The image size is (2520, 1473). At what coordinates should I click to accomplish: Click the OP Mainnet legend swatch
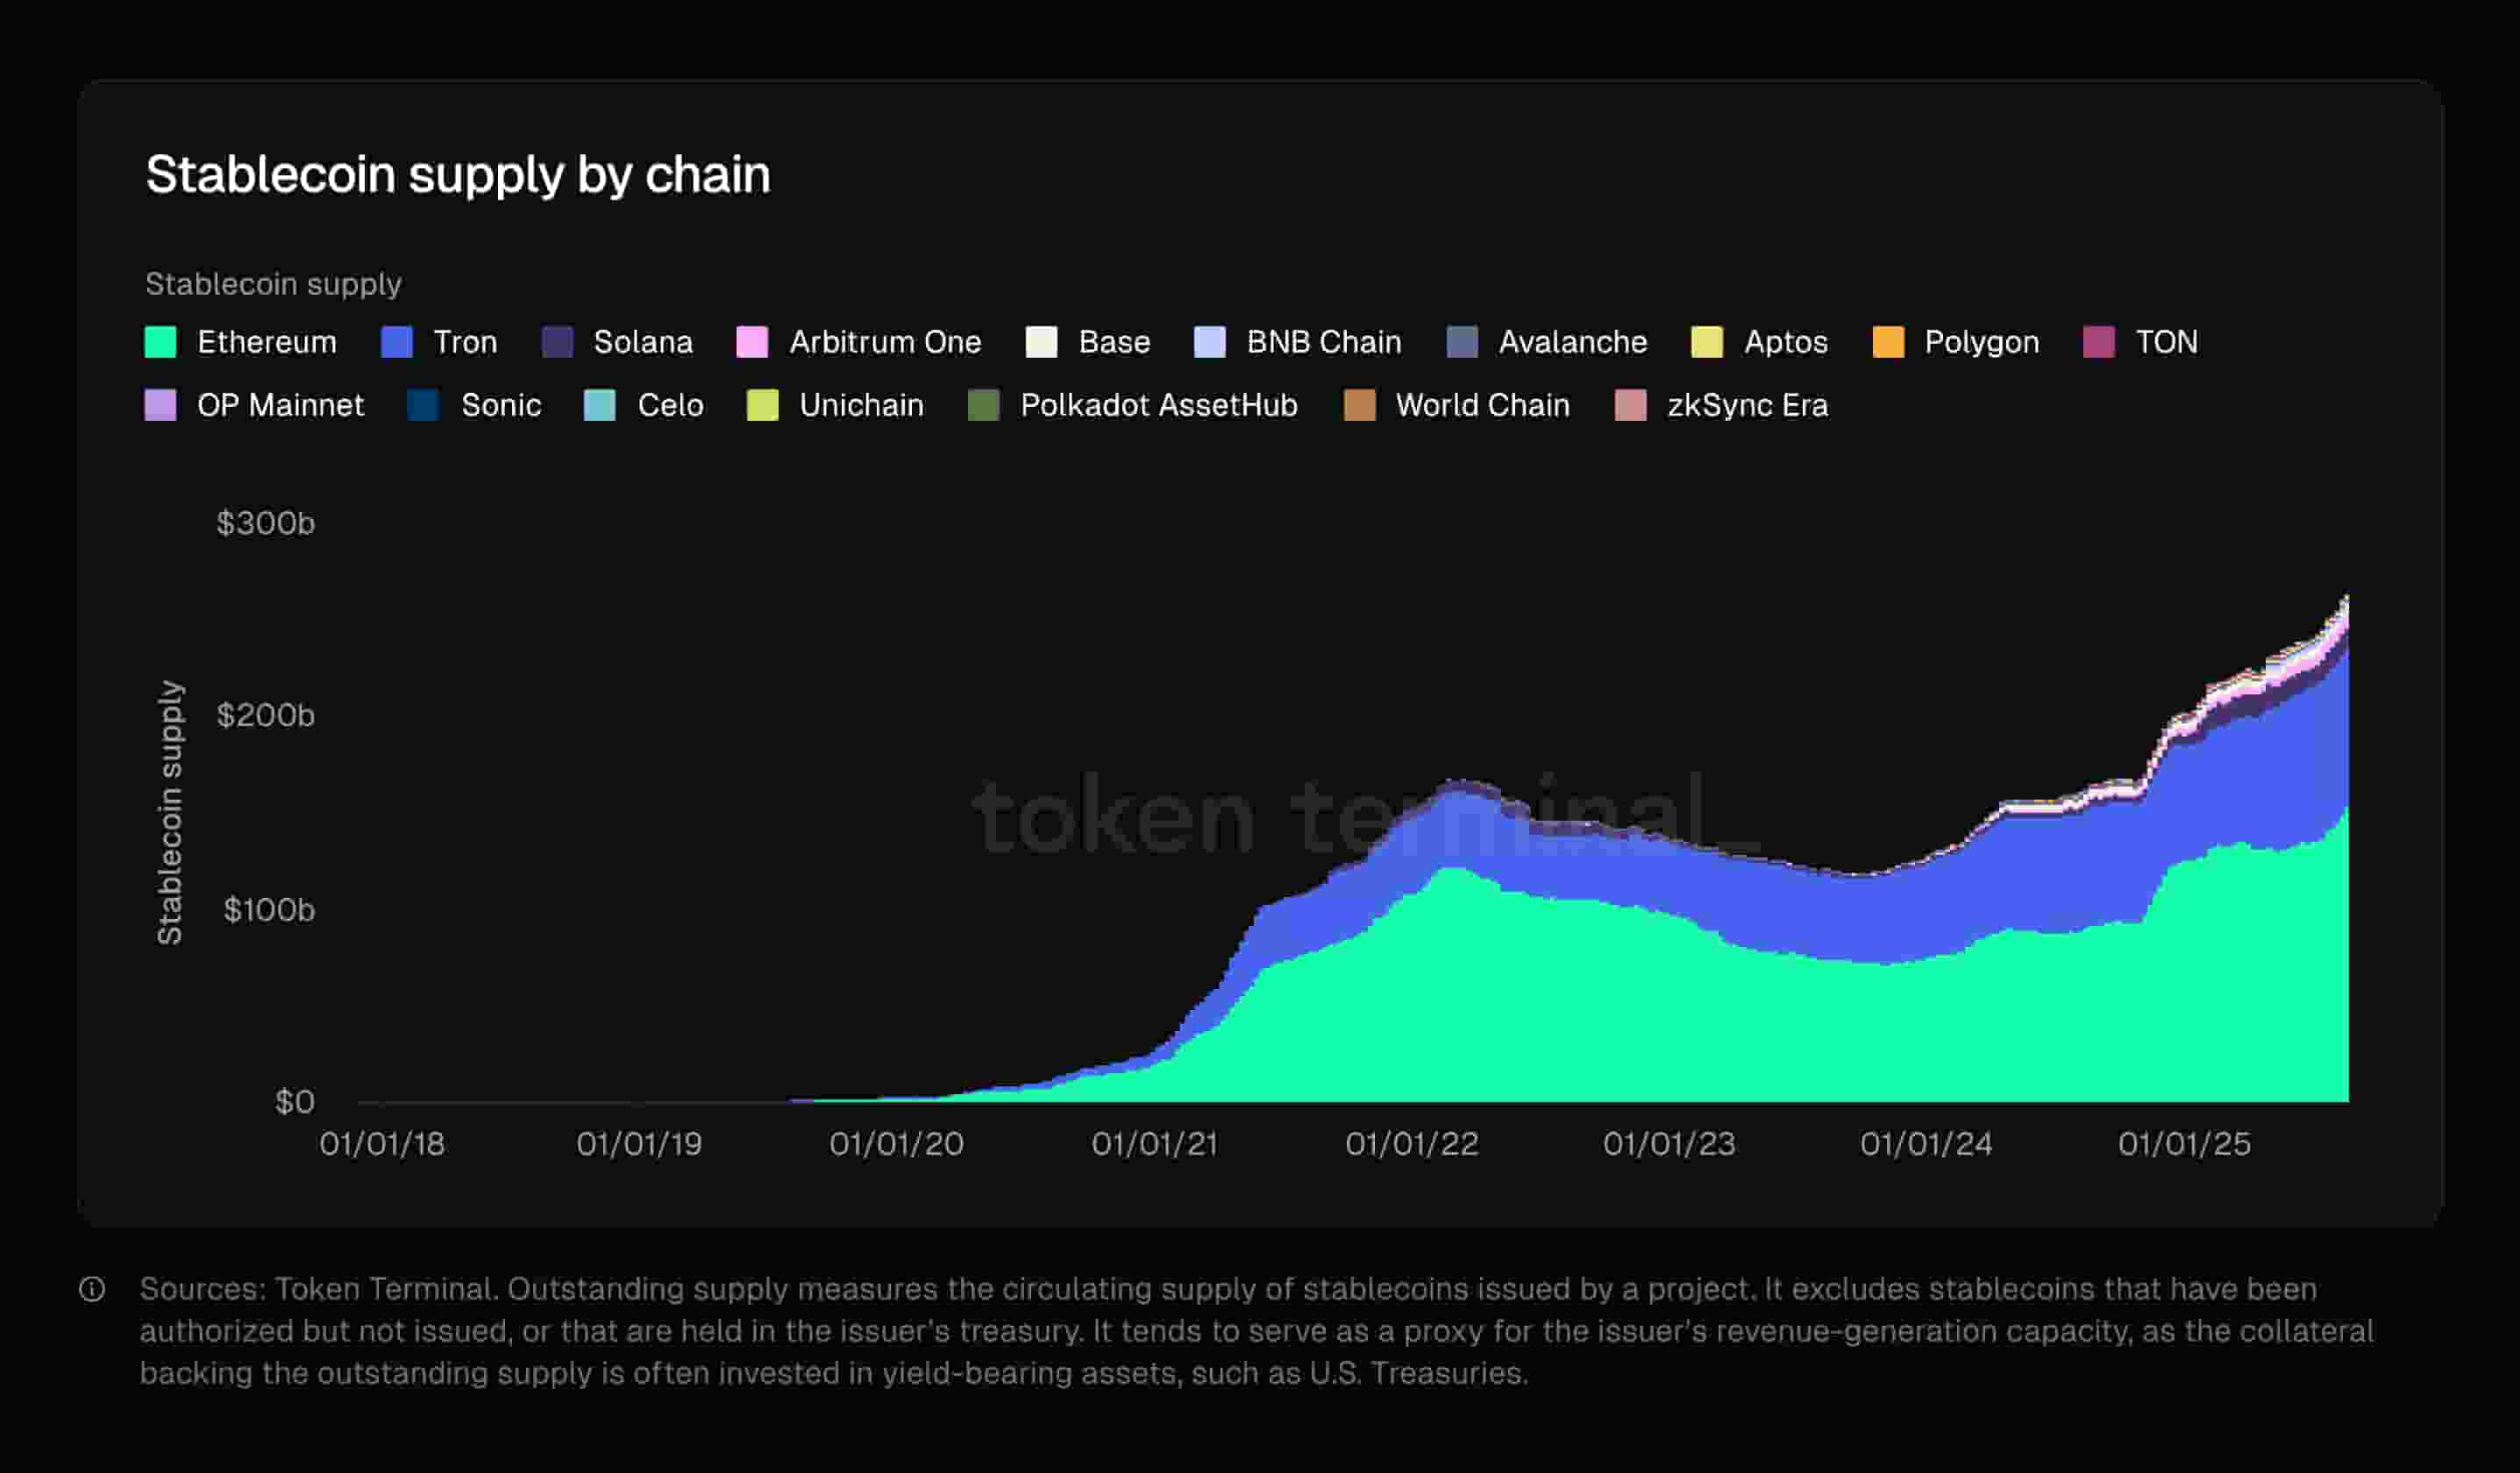(160, 405)
